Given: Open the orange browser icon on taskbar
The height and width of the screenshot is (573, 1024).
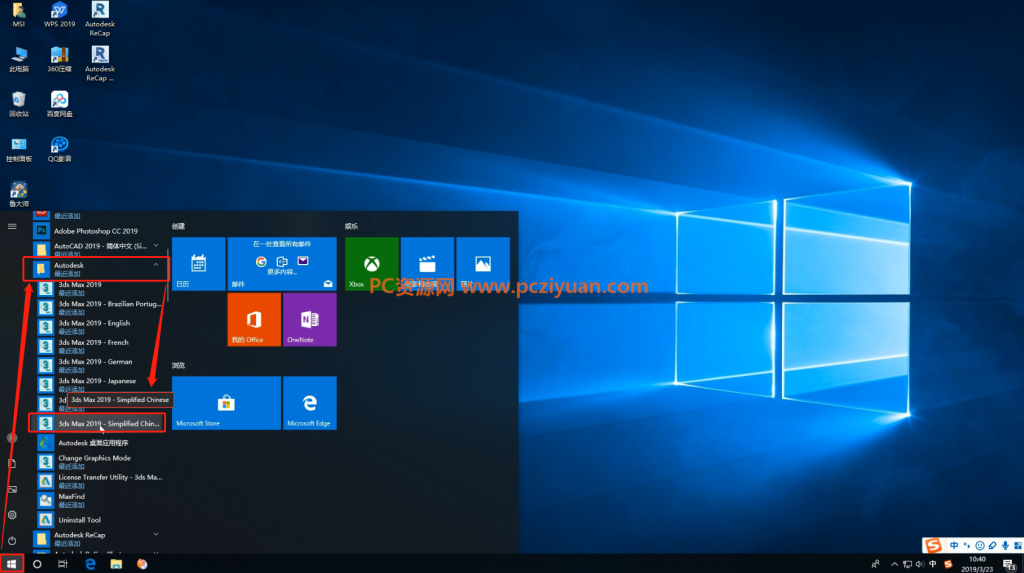Looking at the screenshot, I should tap(142, 564).
